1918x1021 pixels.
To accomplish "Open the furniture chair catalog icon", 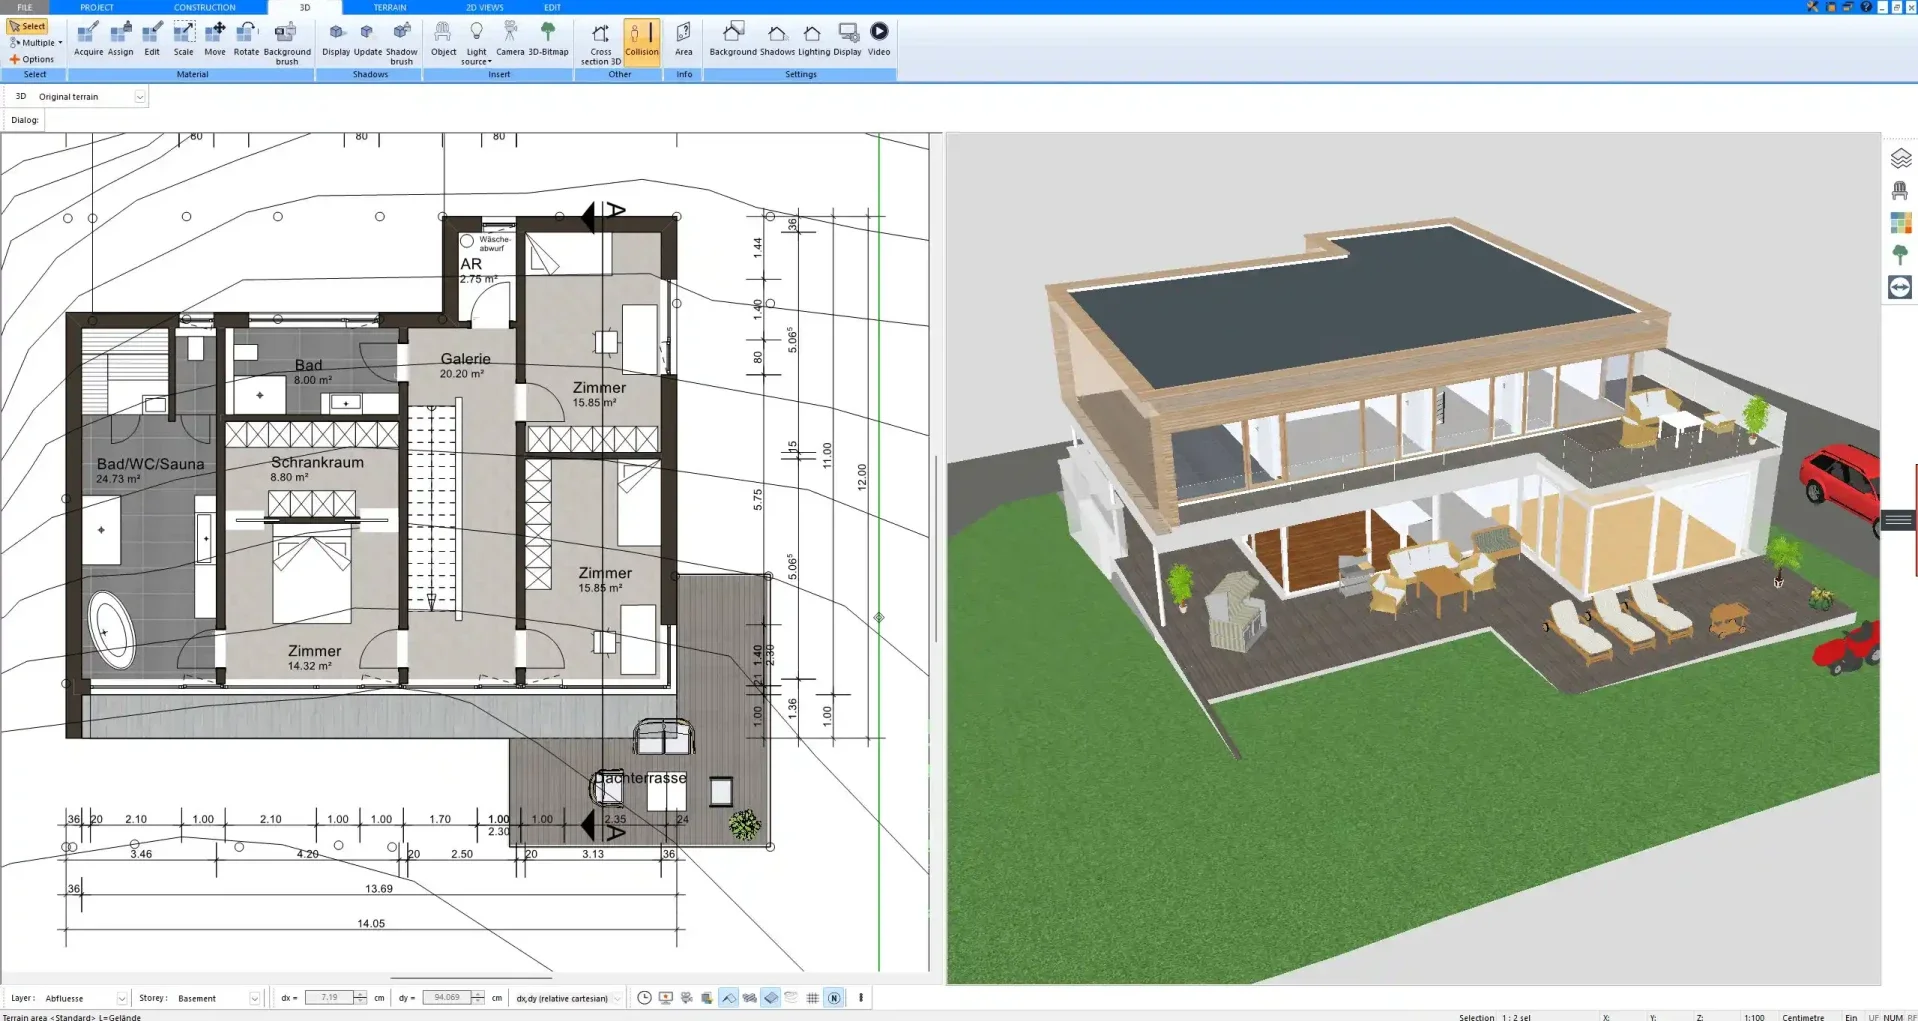I will [1900, 190].
